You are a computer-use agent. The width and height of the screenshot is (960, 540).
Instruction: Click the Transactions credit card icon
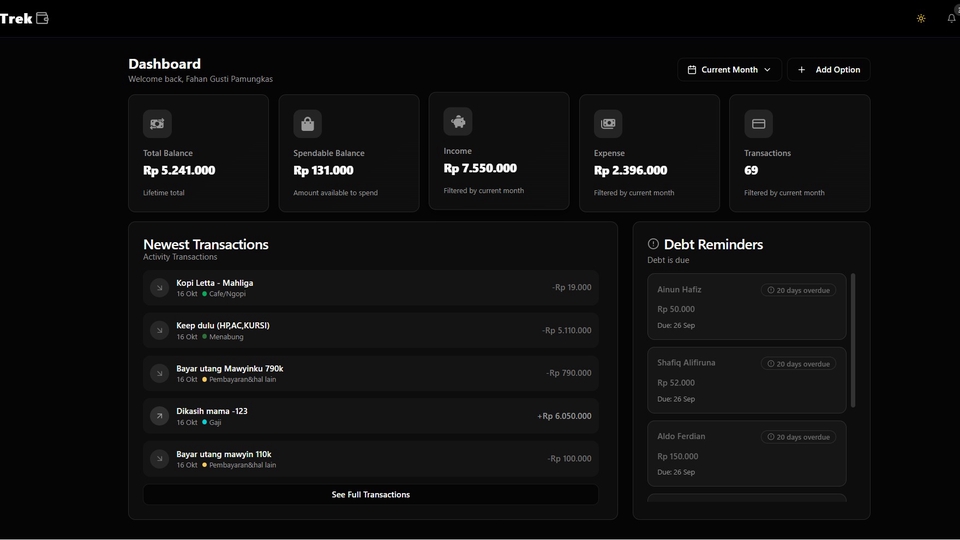(758, 124)
